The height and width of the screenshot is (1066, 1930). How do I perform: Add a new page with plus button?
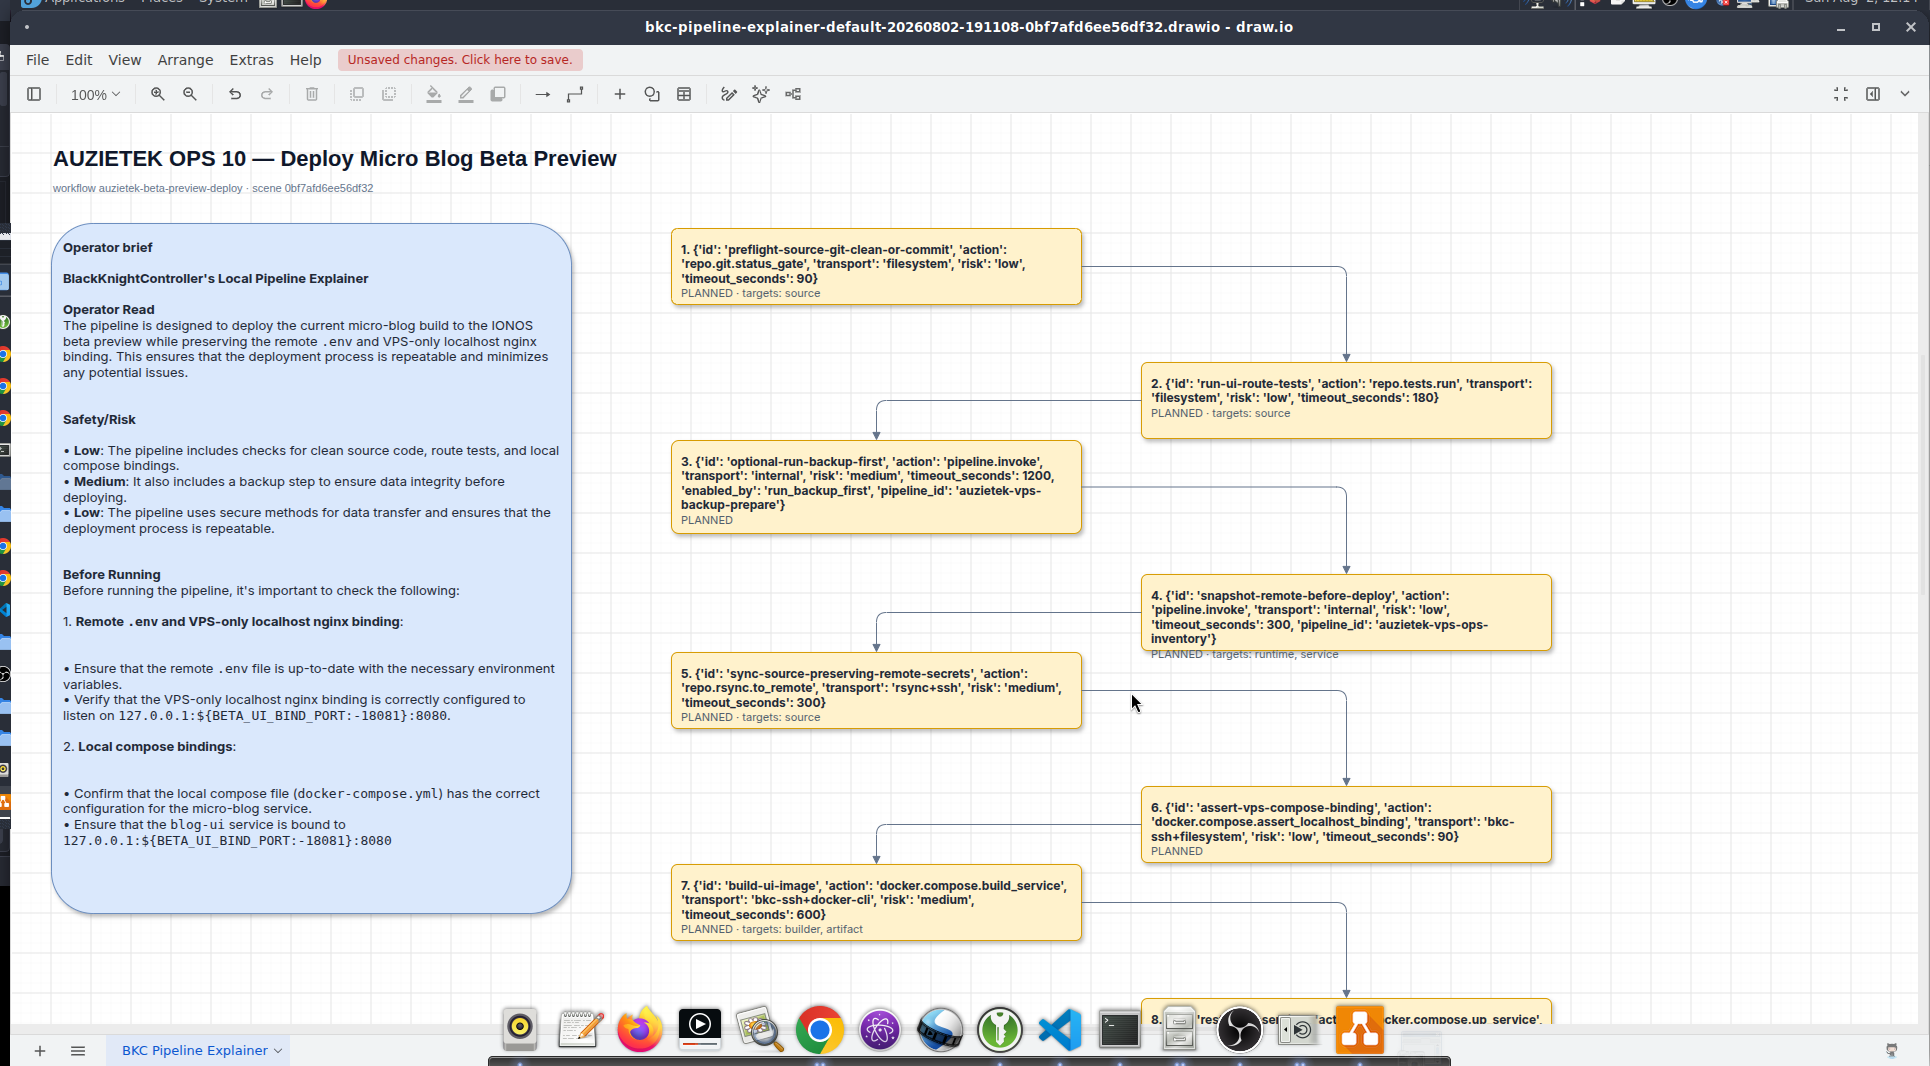[x=40, y=1050]
